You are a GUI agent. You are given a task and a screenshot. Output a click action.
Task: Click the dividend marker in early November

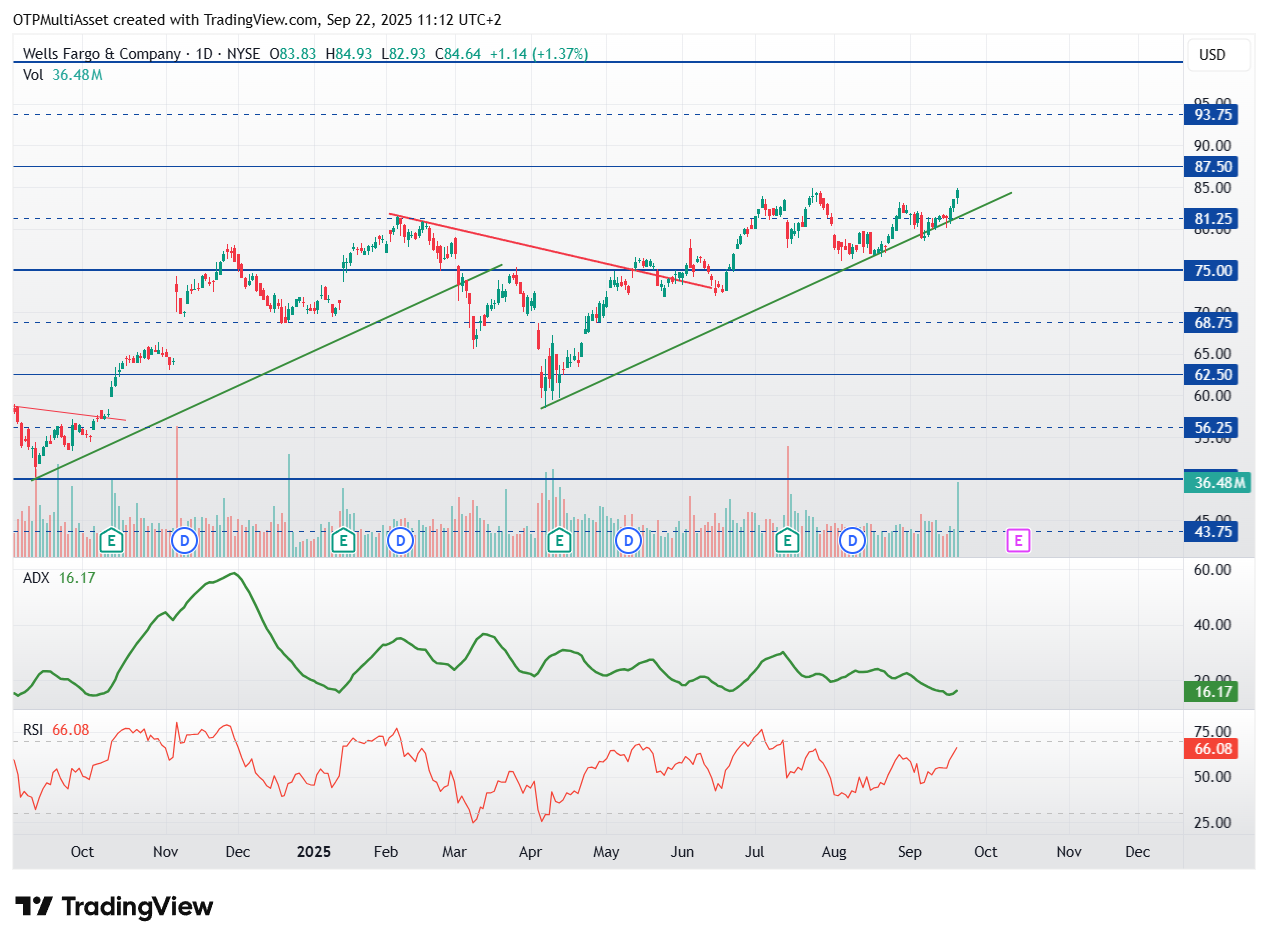click(184, 541)
